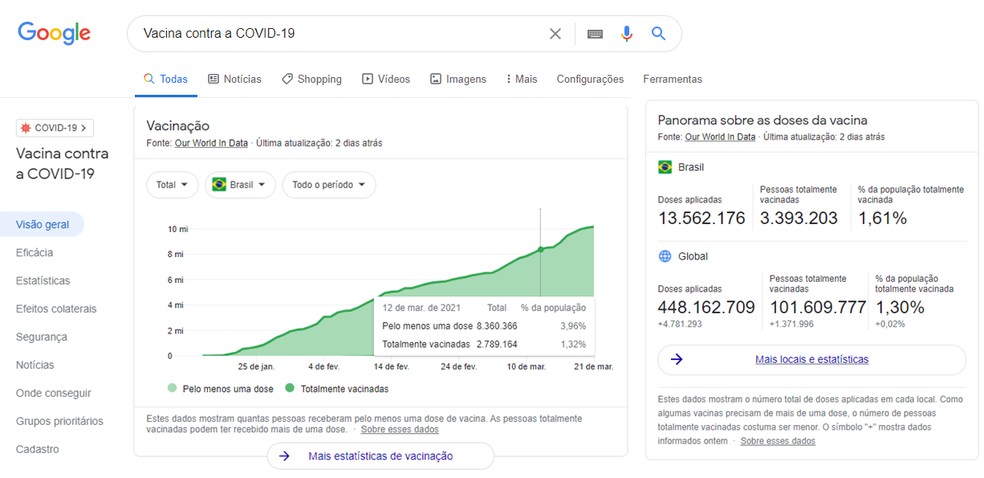Open Our World In Data link in Panorama card
This screenshot has width=984, height=478.
point(720,137)
